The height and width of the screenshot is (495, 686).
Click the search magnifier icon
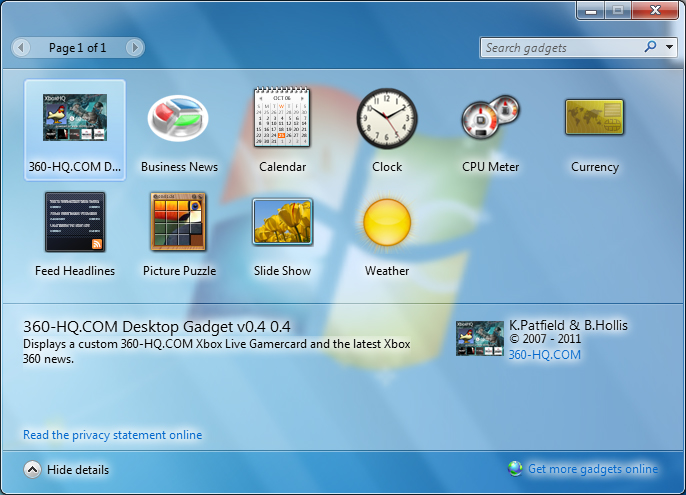pos(651,46)
